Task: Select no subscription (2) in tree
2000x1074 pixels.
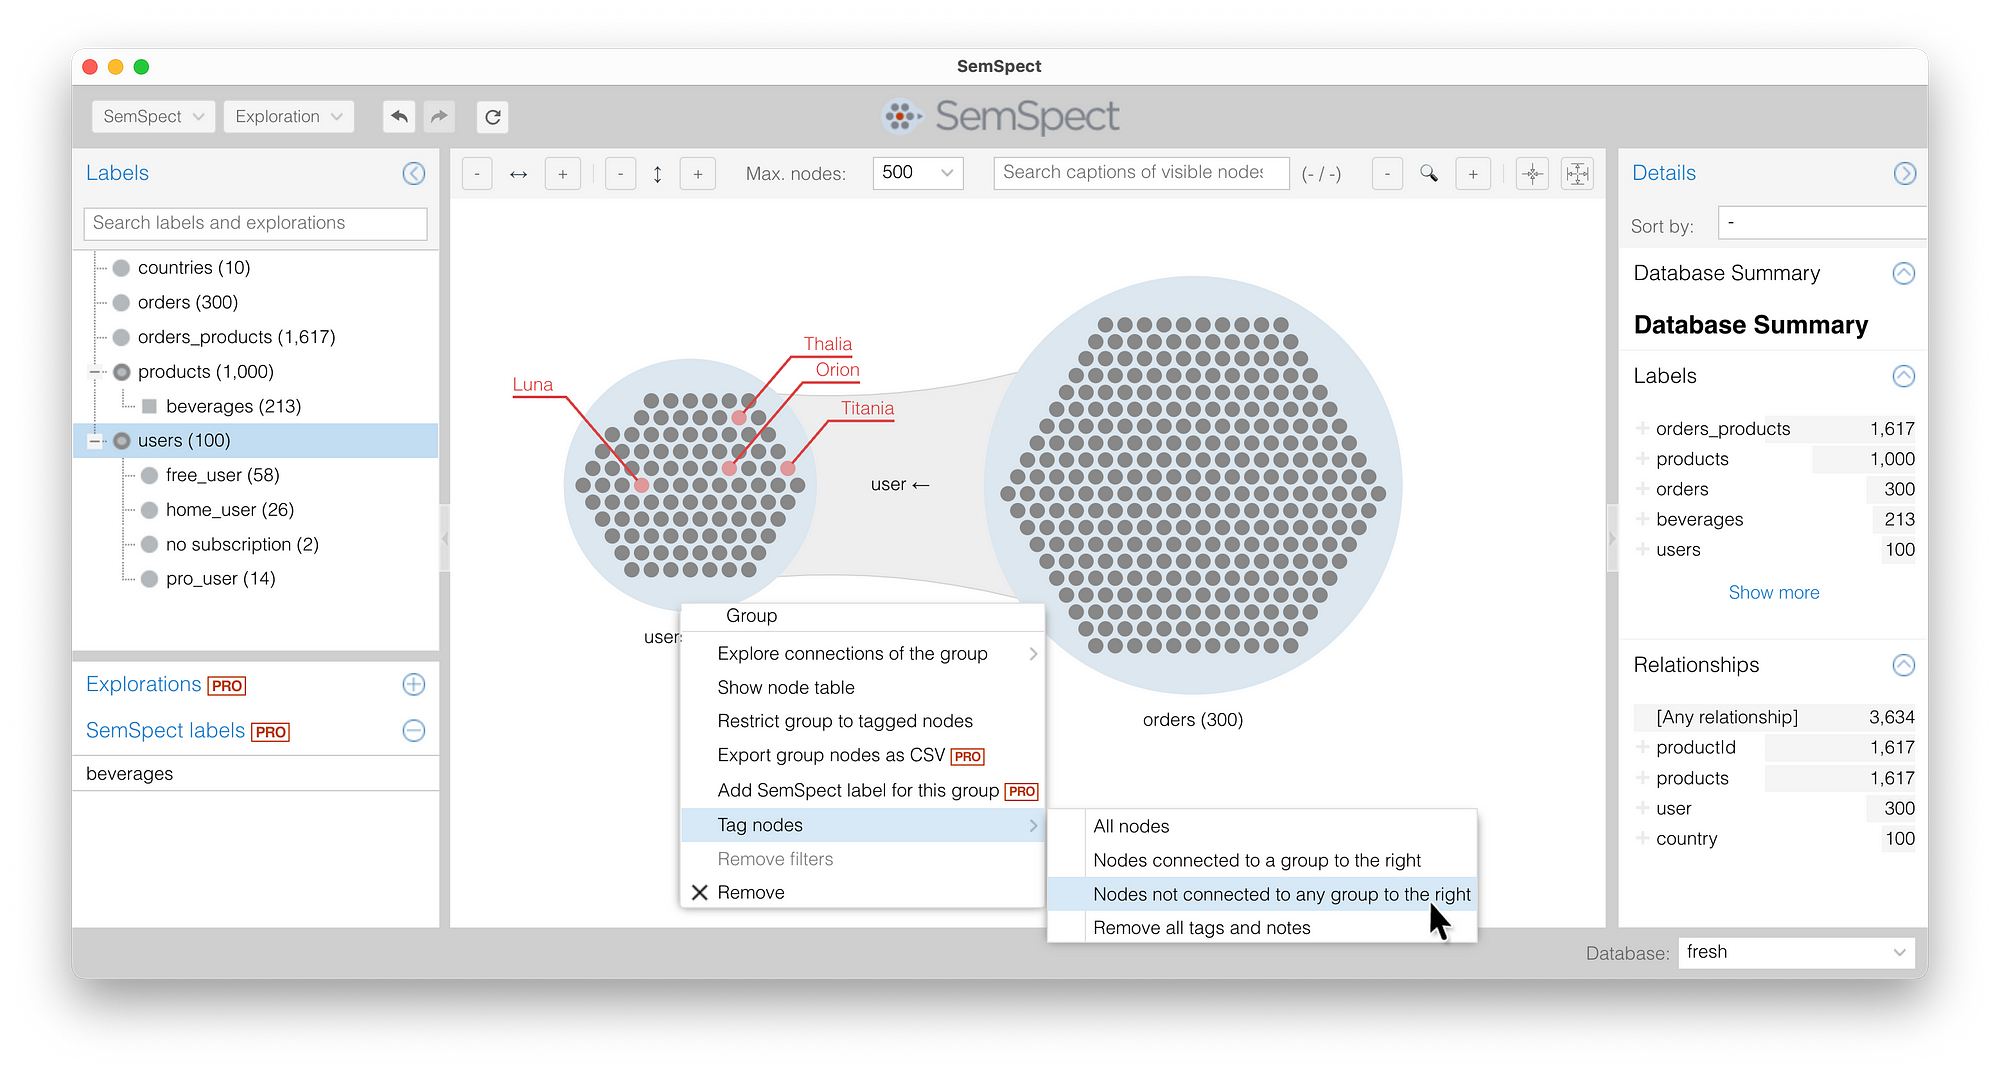Action: [x=242, y=545]
